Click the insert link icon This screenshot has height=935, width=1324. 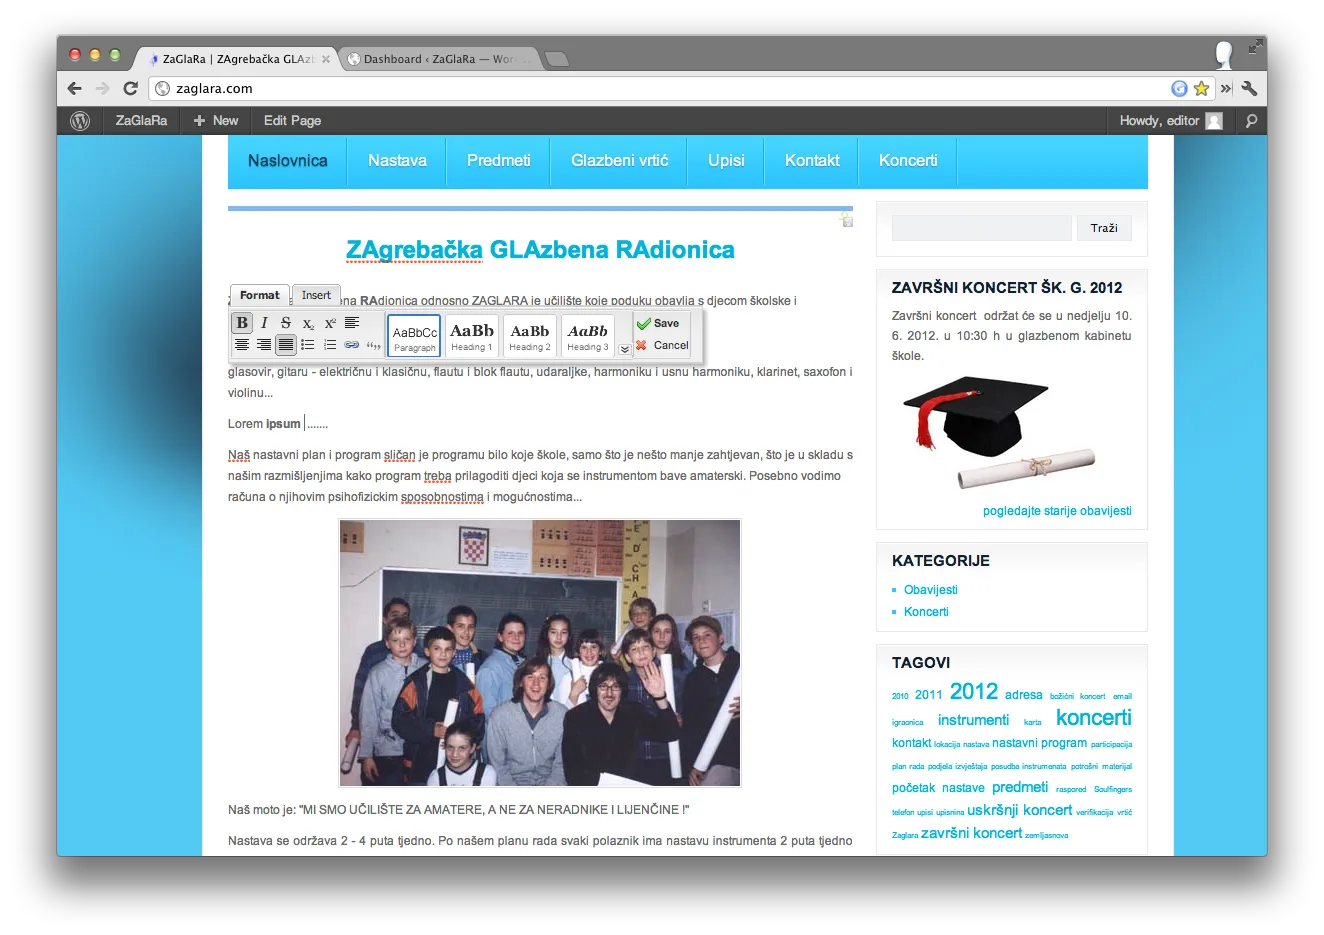click(352, 345)
